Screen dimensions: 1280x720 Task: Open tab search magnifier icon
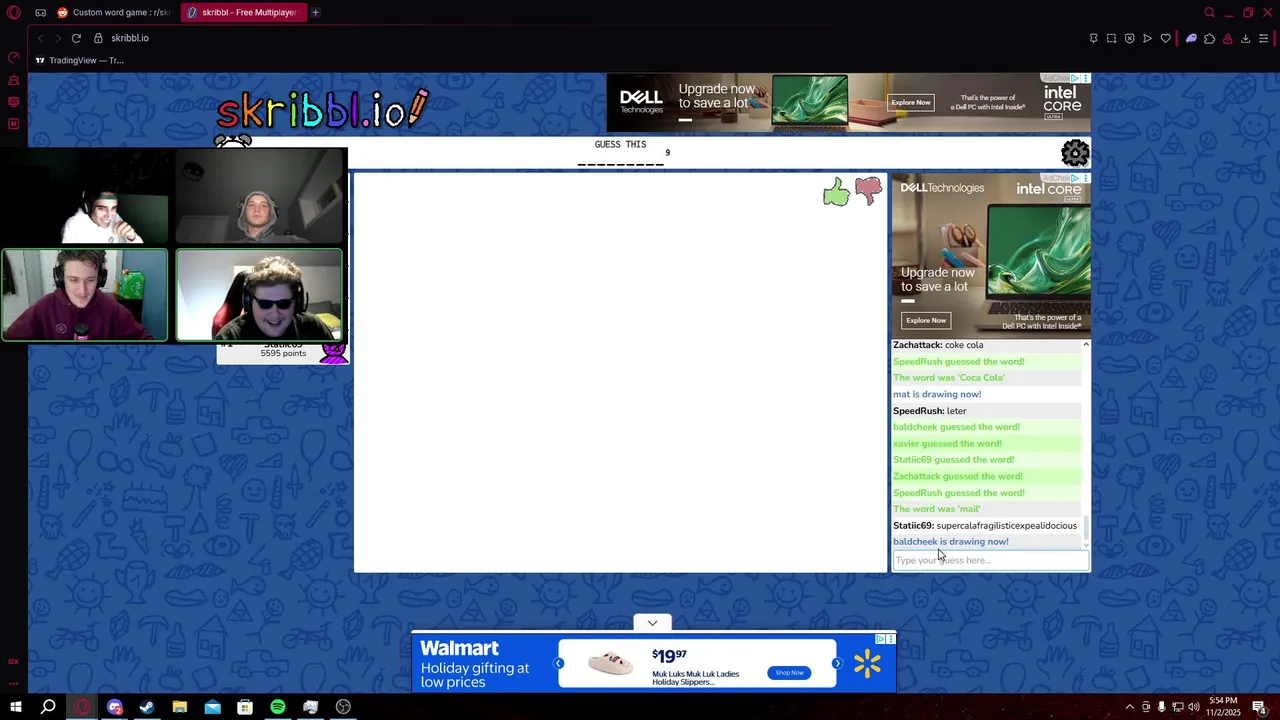(x=1209, y=12)
